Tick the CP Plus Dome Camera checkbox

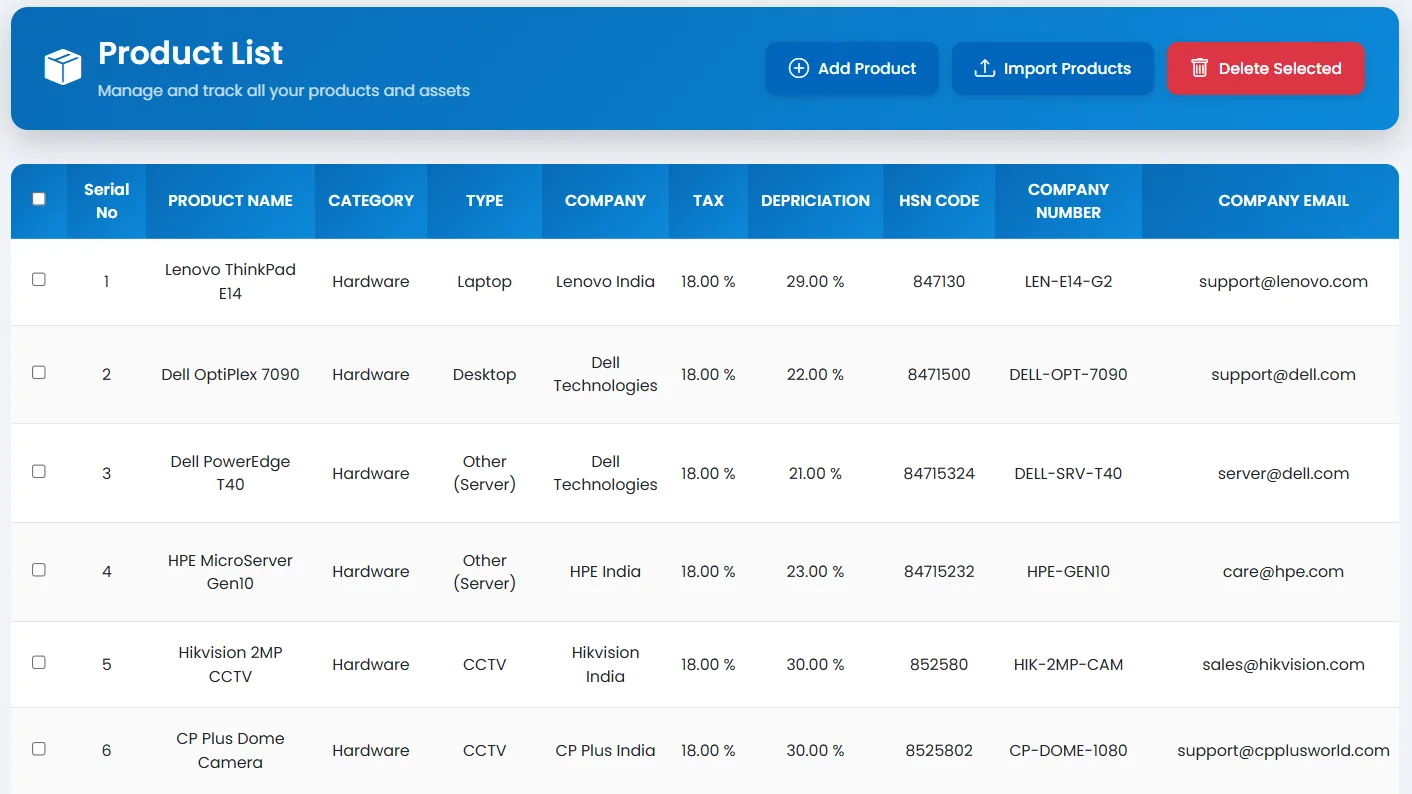[x=39, y=748]
